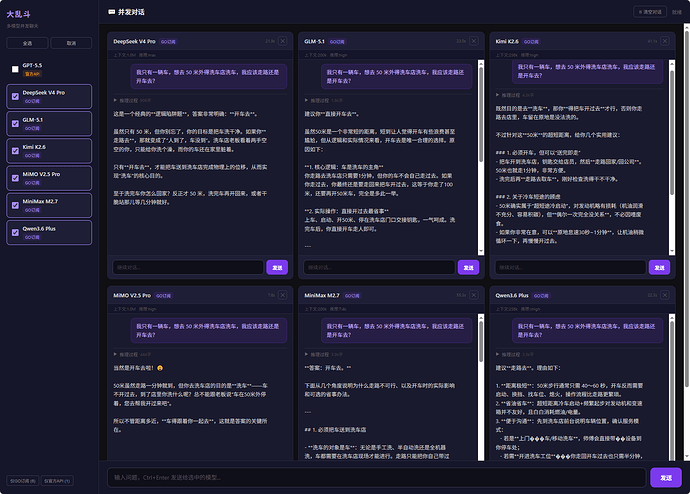Viewport: 690px width, 494px height.
Task: Focus the 继续对话 input in GLM-5.1 panel
Action: pos(379,267)
